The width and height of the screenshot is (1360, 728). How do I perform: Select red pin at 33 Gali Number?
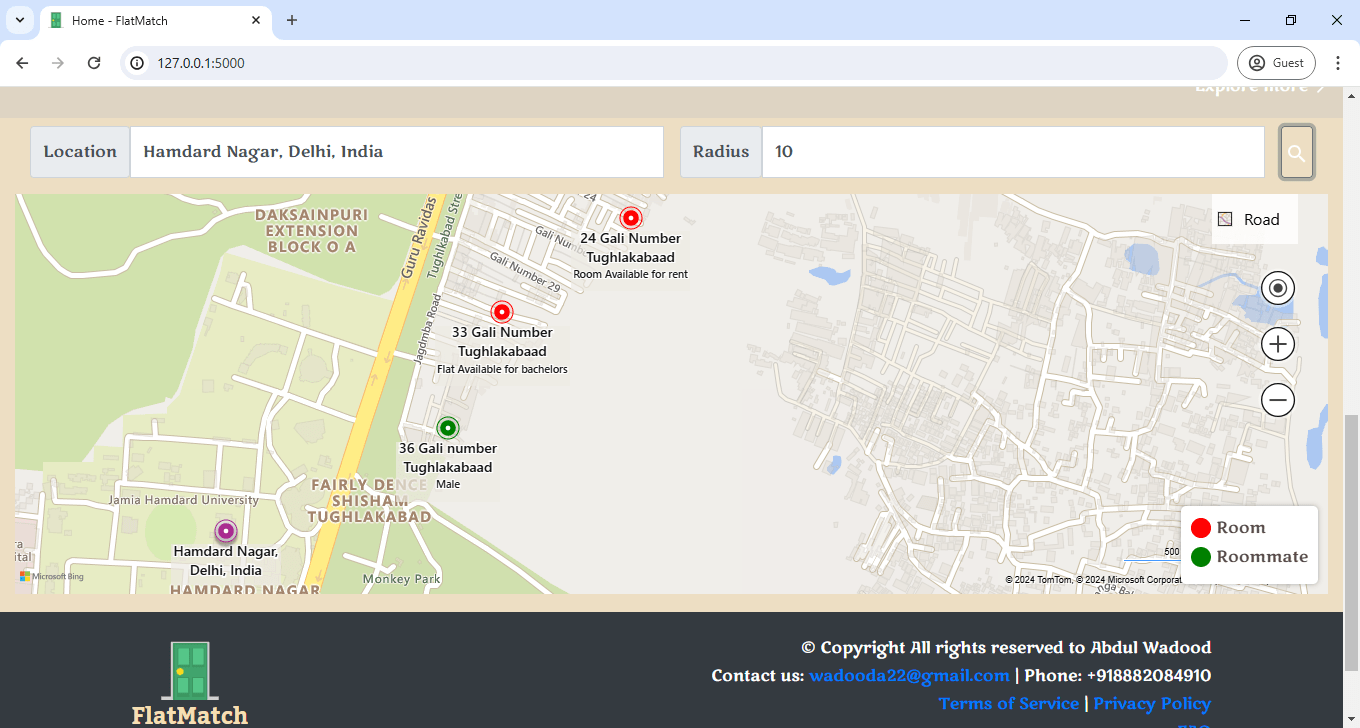point(502,312)
